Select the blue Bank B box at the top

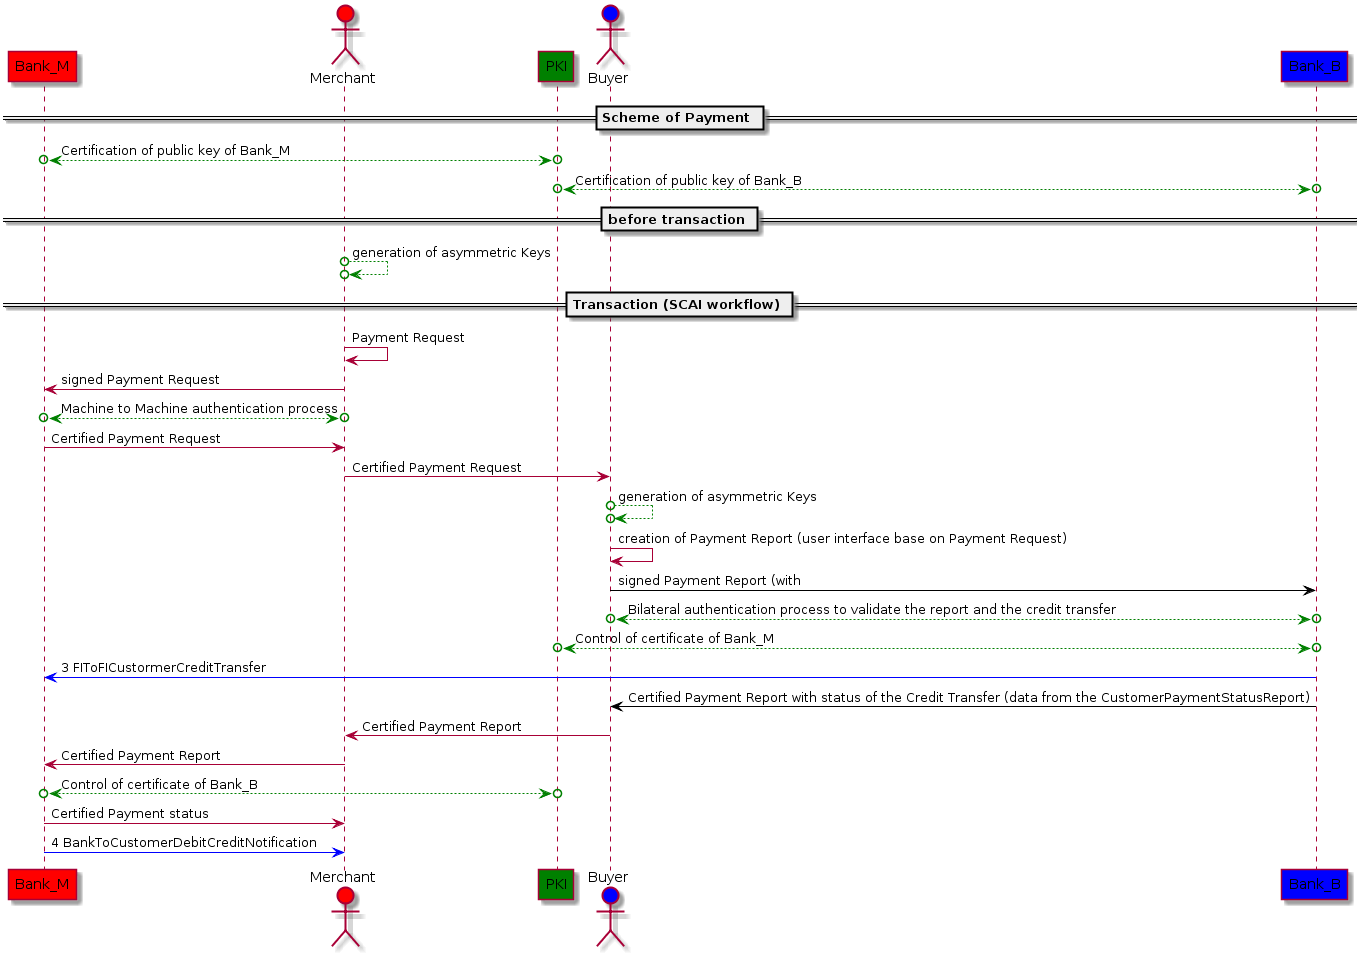(x=1314, y=67)
